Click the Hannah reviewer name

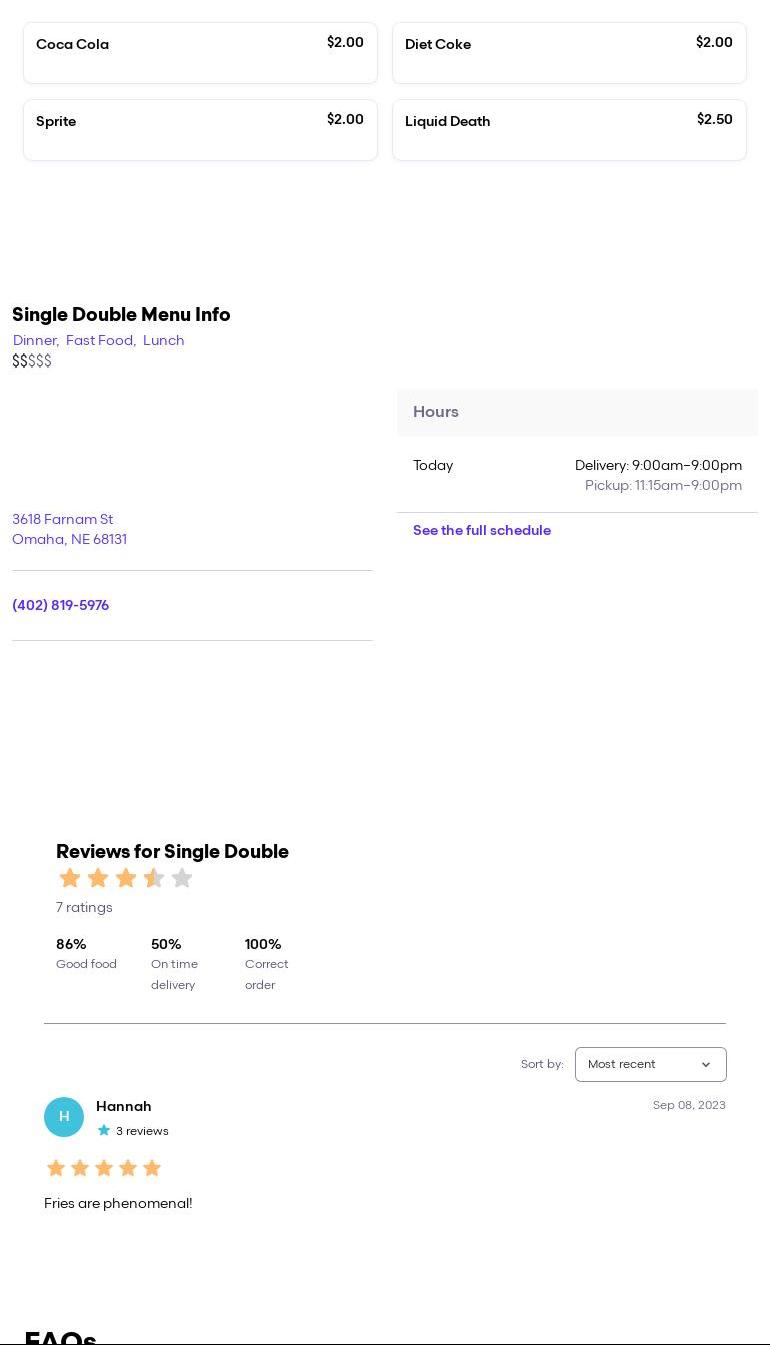point(124,1107)
